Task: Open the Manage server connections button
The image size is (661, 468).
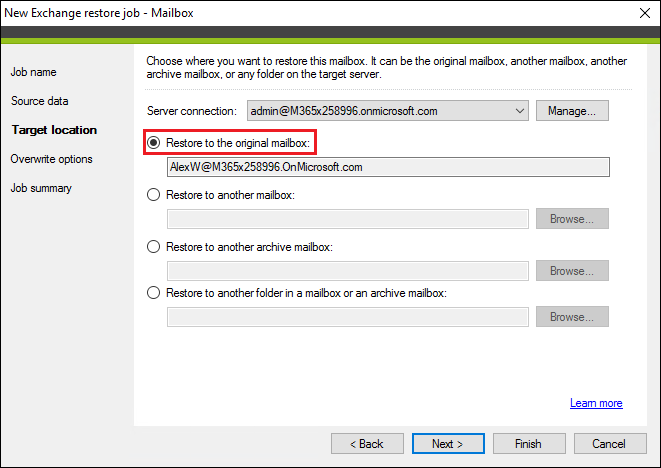Action: (x=572, y=111)
